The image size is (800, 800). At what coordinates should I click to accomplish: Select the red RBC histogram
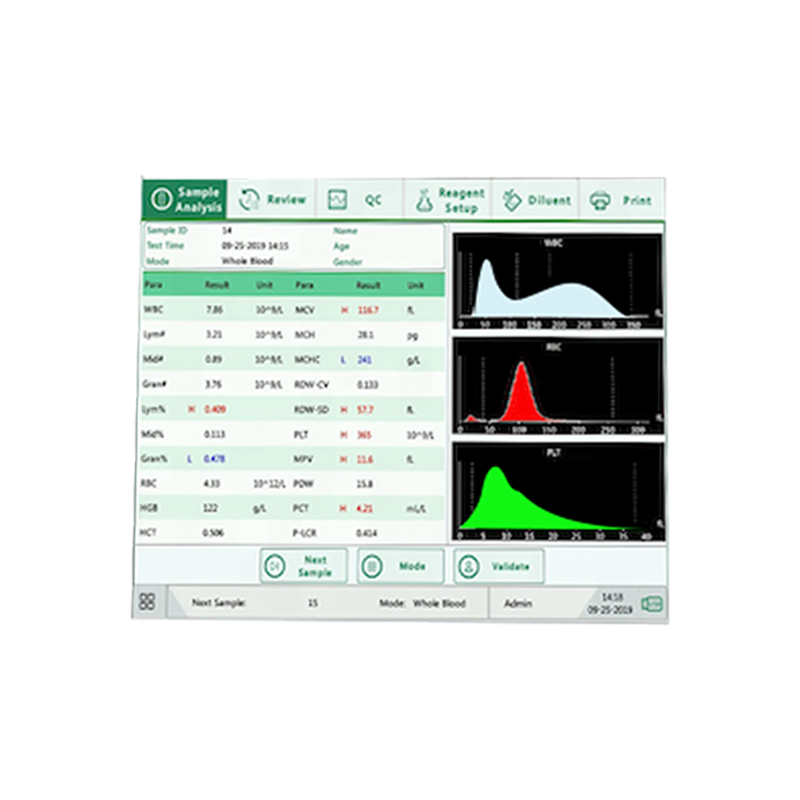[x=557, y=387]
